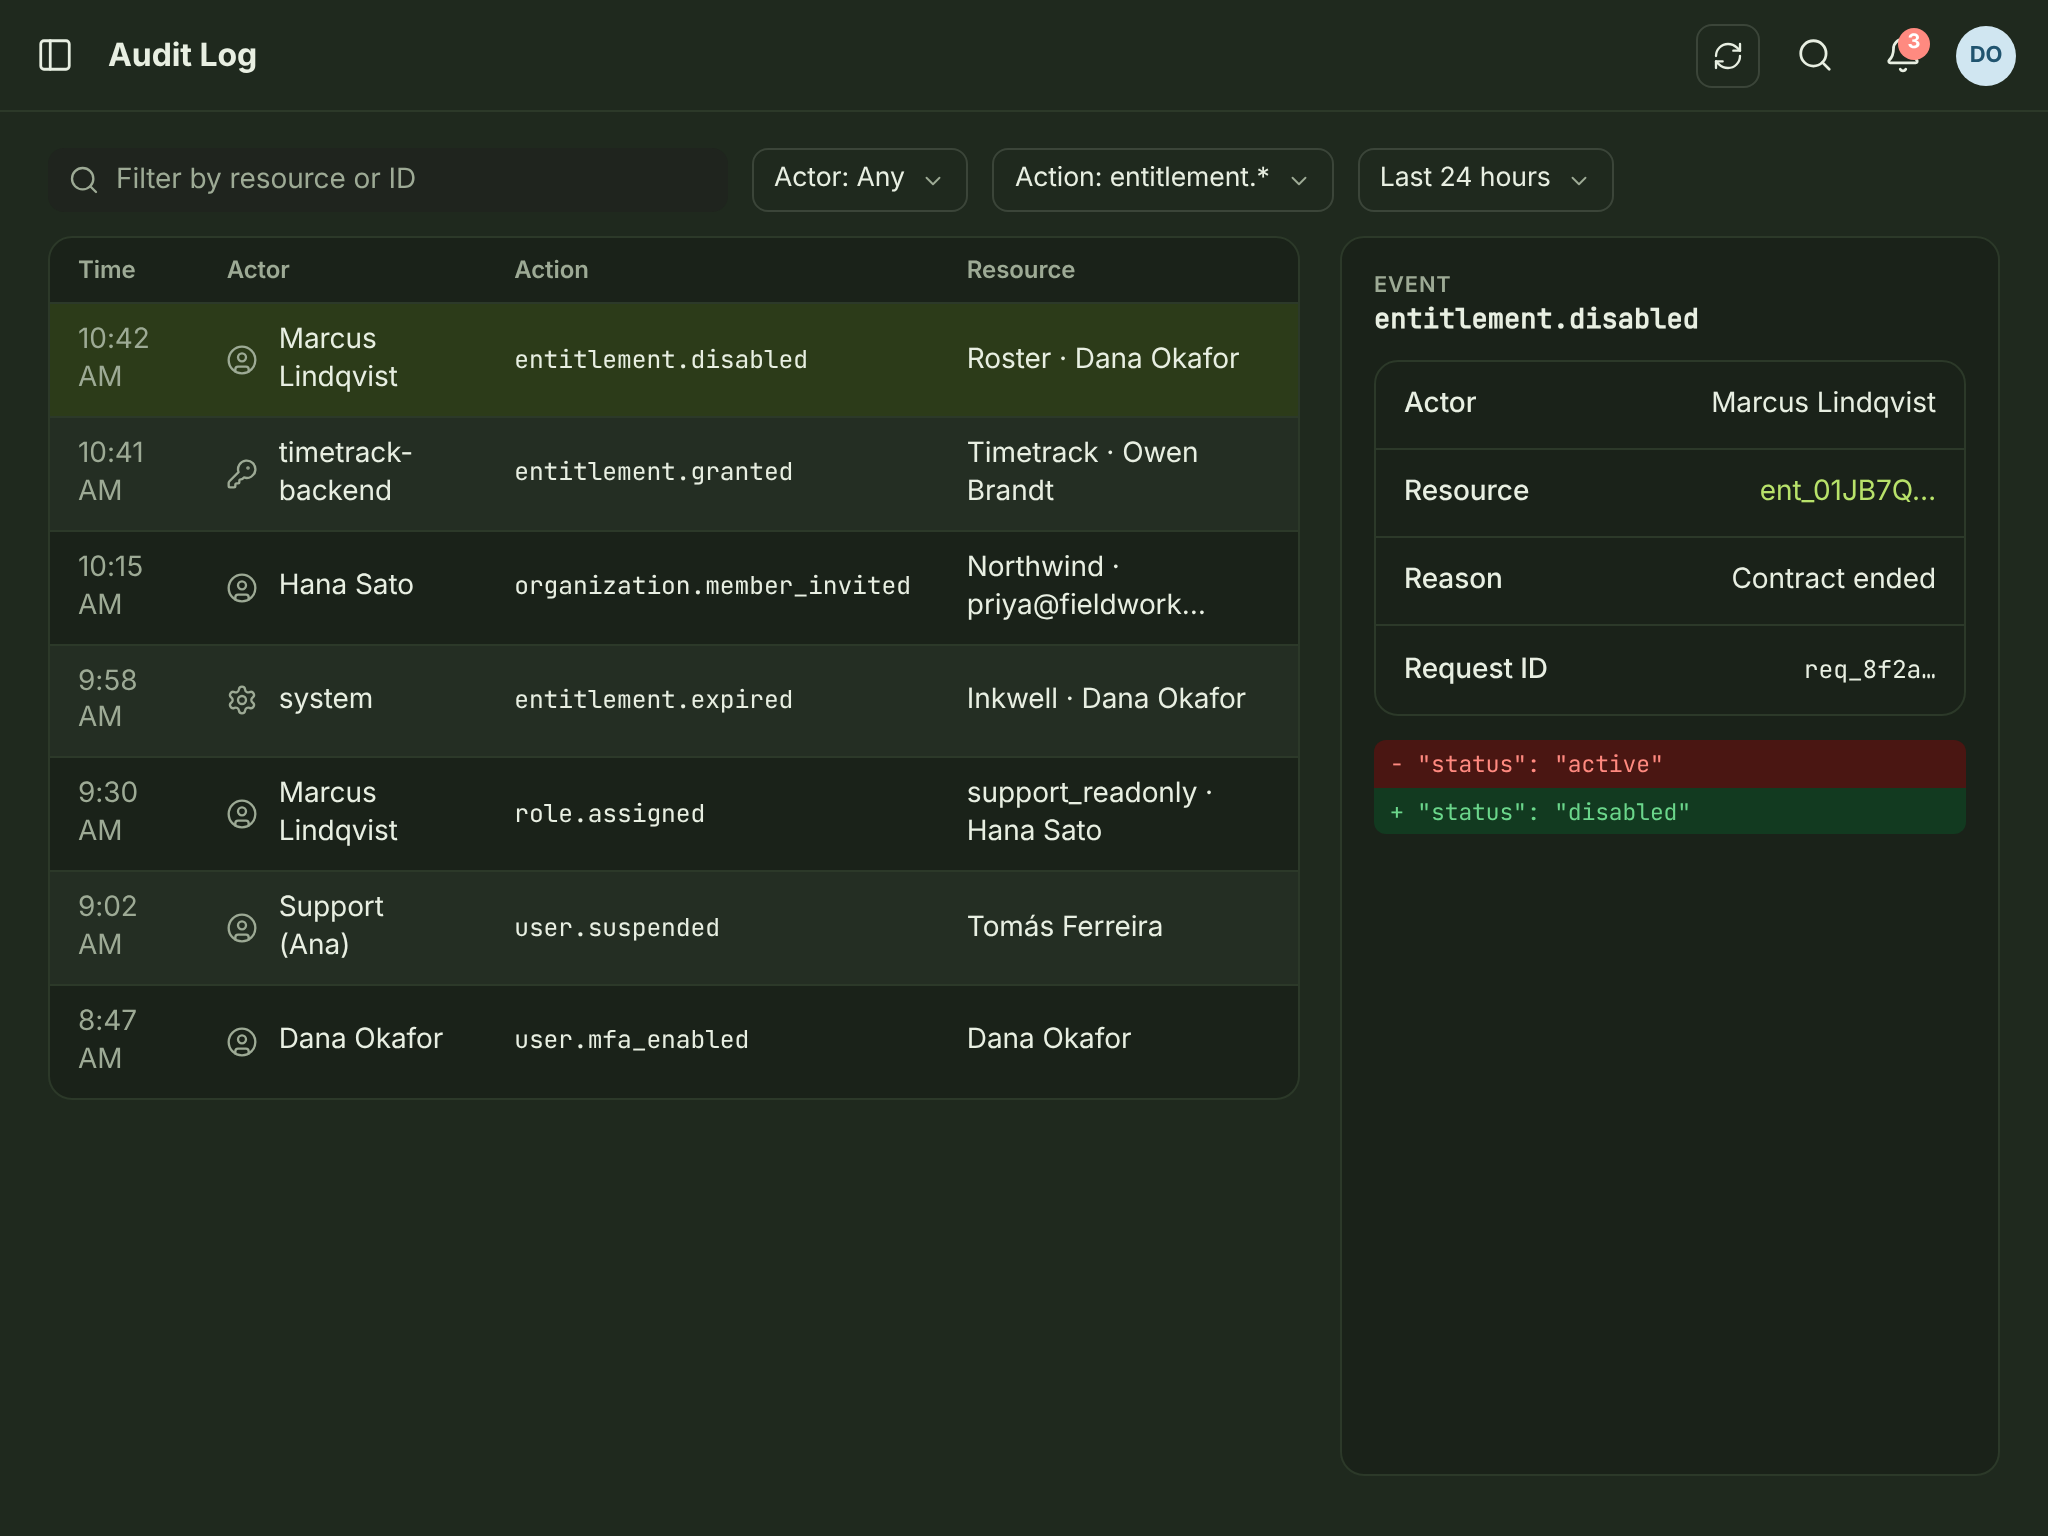The width and height of the screenshot is (2048, 1536).
Task: Toggle the sidebar panel icon
Action: [x=55, y=55]
